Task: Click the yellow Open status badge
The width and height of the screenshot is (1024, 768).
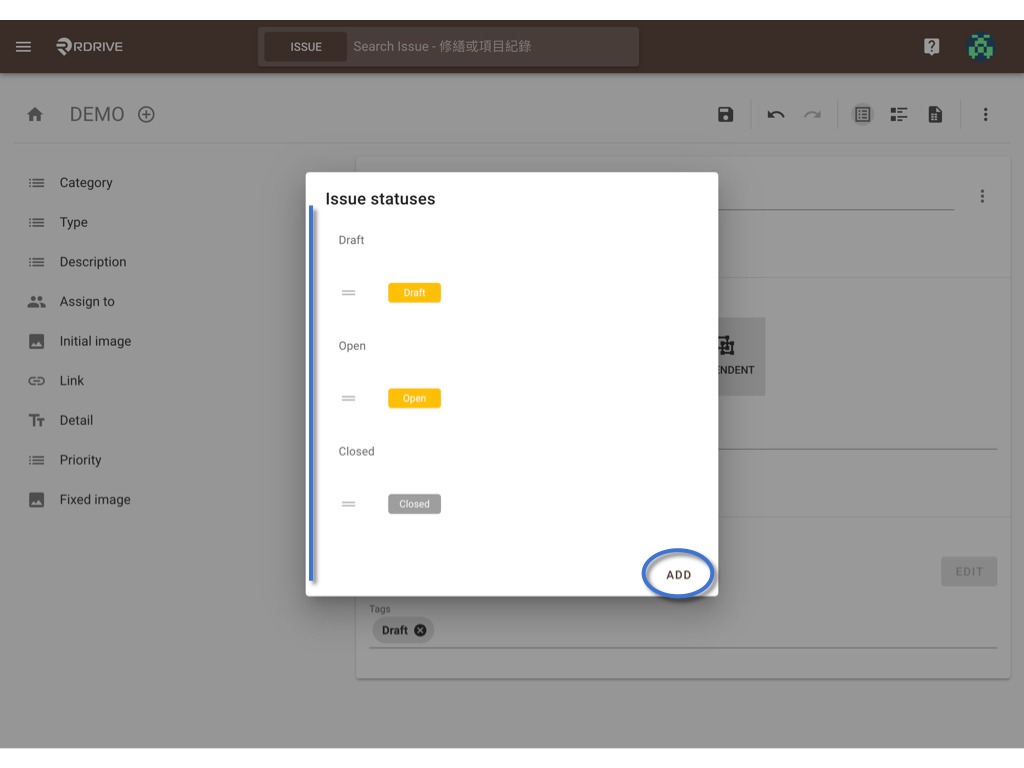Action: click(x=415, y=398)
